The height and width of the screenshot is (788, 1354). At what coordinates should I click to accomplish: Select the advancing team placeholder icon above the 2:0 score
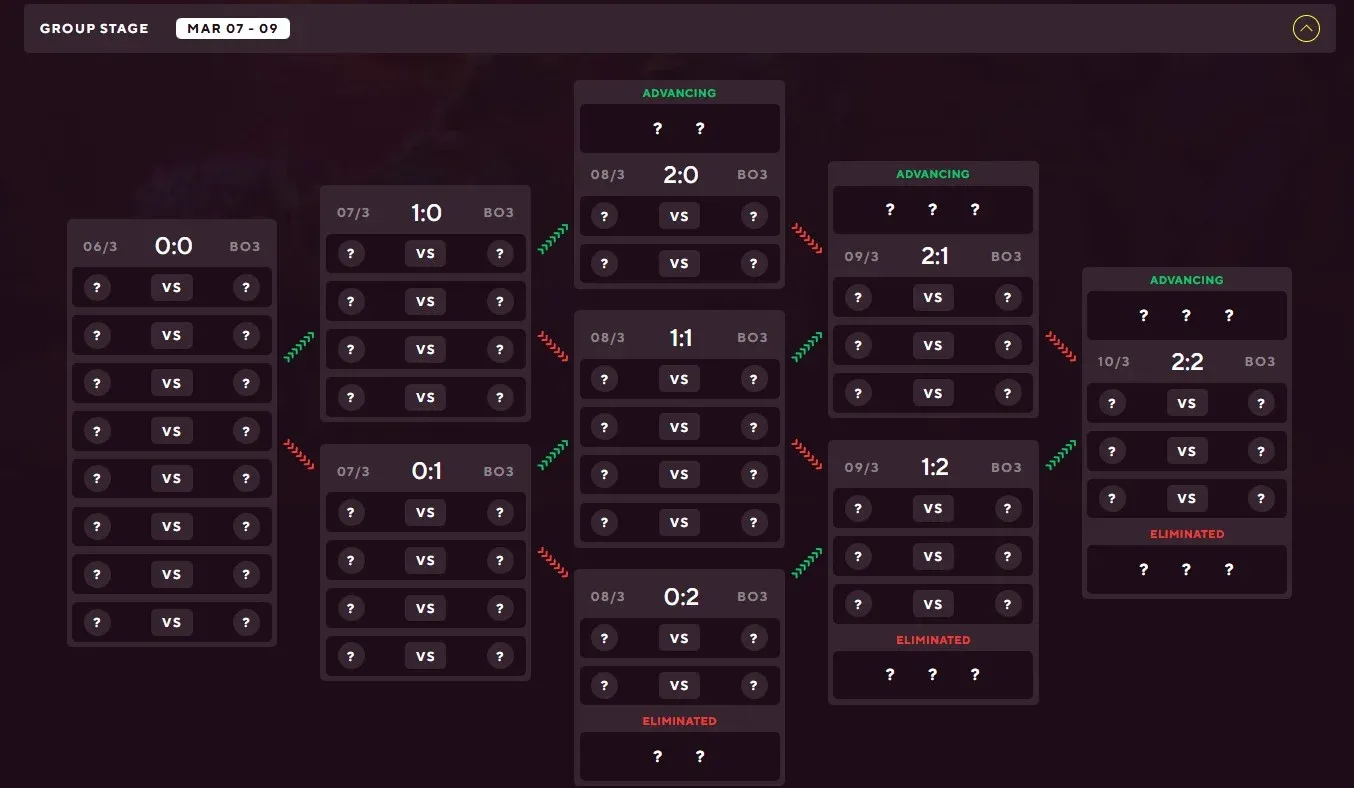click(657, 128)
